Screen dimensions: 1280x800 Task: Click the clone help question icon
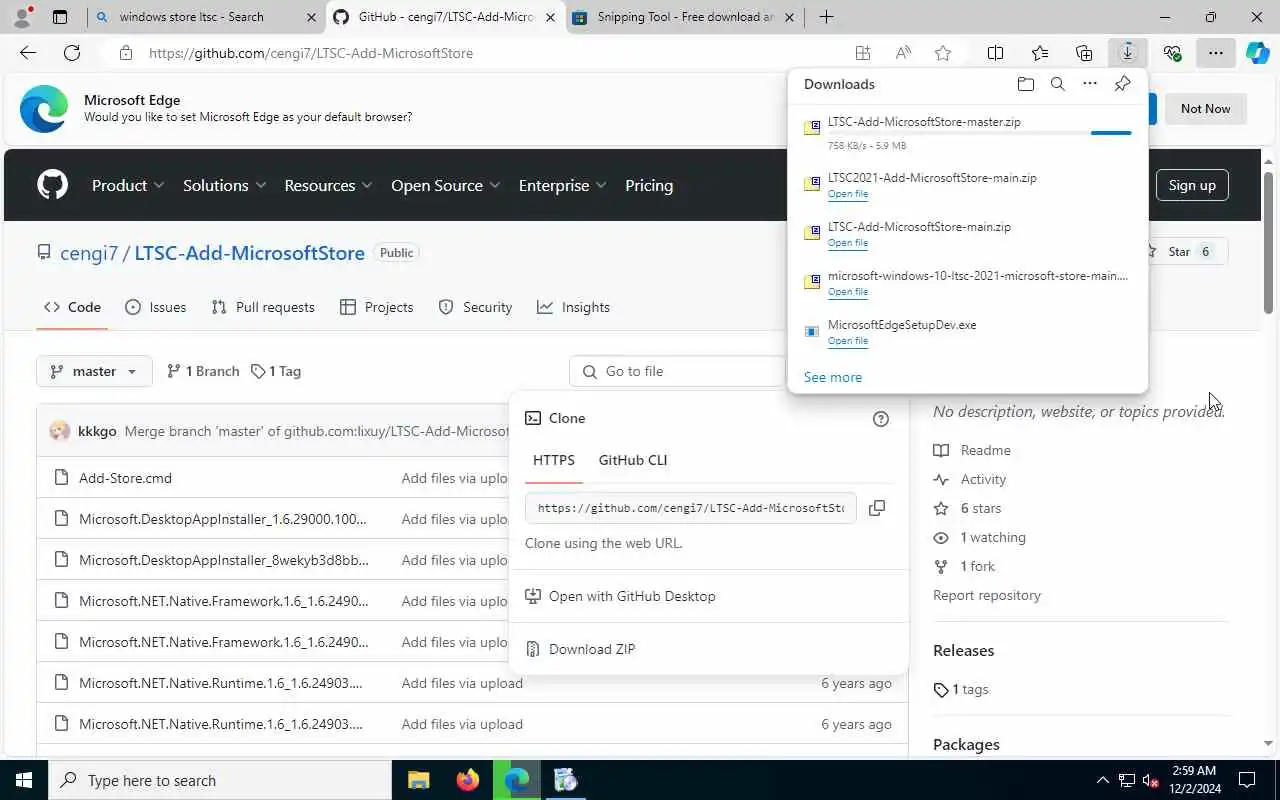(x=881, y=419)
